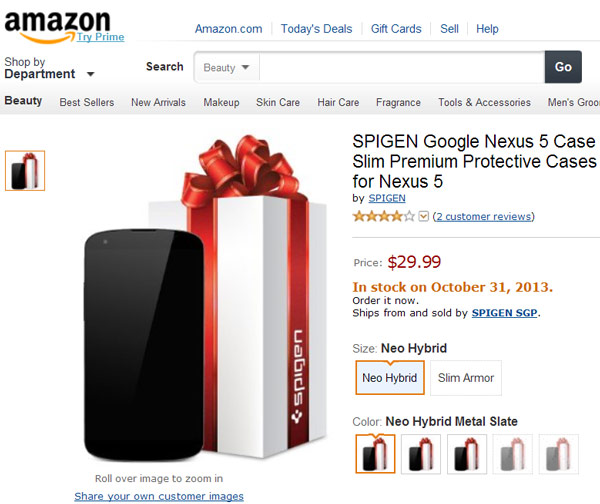The height and width of the screenshot is (504, 600).
Task: Pick the third color swatch option
Action: pyautogui.click(x=467, y=453)
